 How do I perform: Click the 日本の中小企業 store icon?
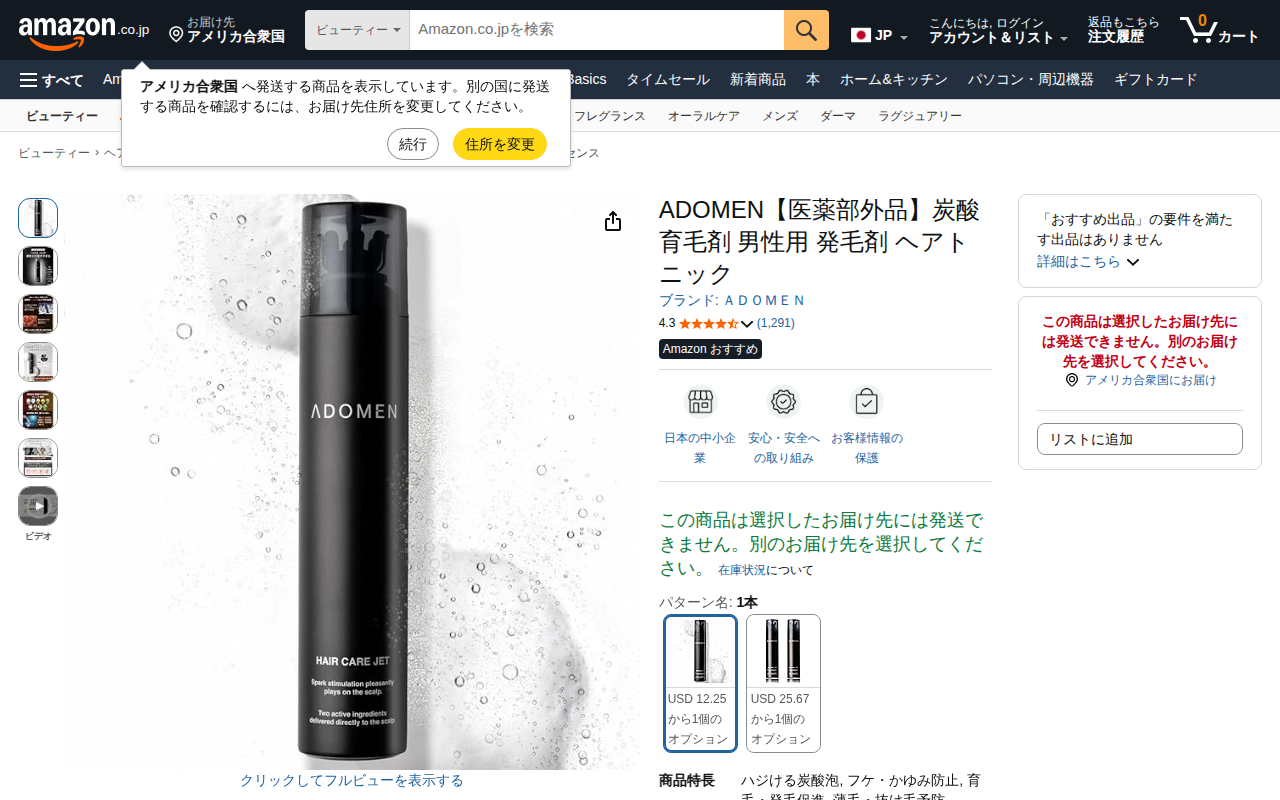(700, 402)
